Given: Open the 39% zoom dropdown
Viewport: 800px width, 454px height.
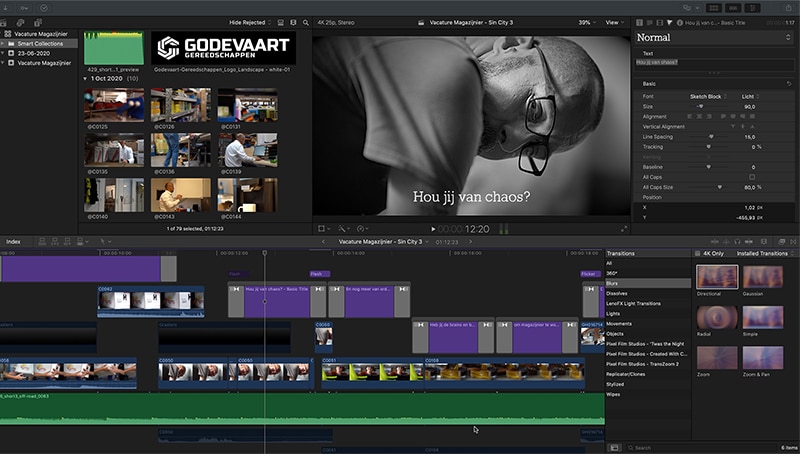Looking at the screenshot, I should pos(587,22).
